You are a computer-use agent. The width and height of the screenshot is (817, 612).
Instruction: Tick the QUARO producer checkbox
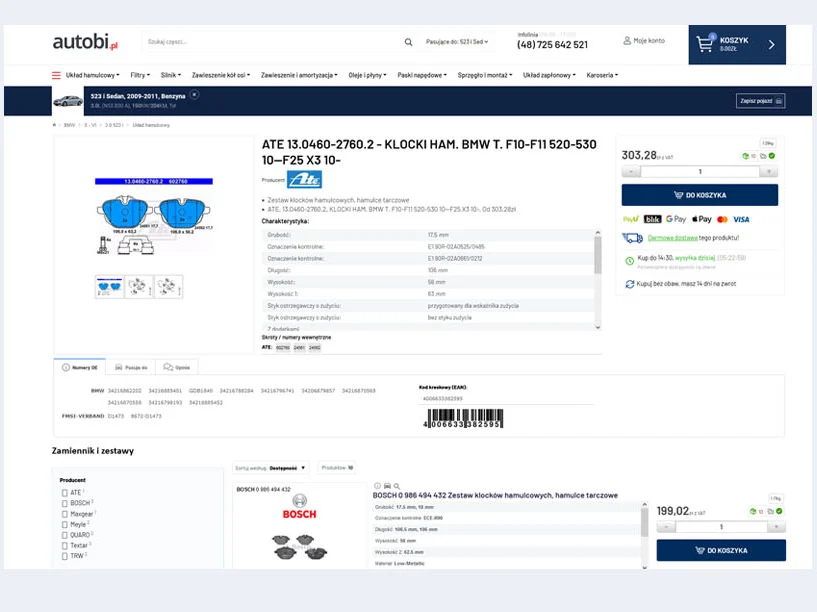click(65, 535)
